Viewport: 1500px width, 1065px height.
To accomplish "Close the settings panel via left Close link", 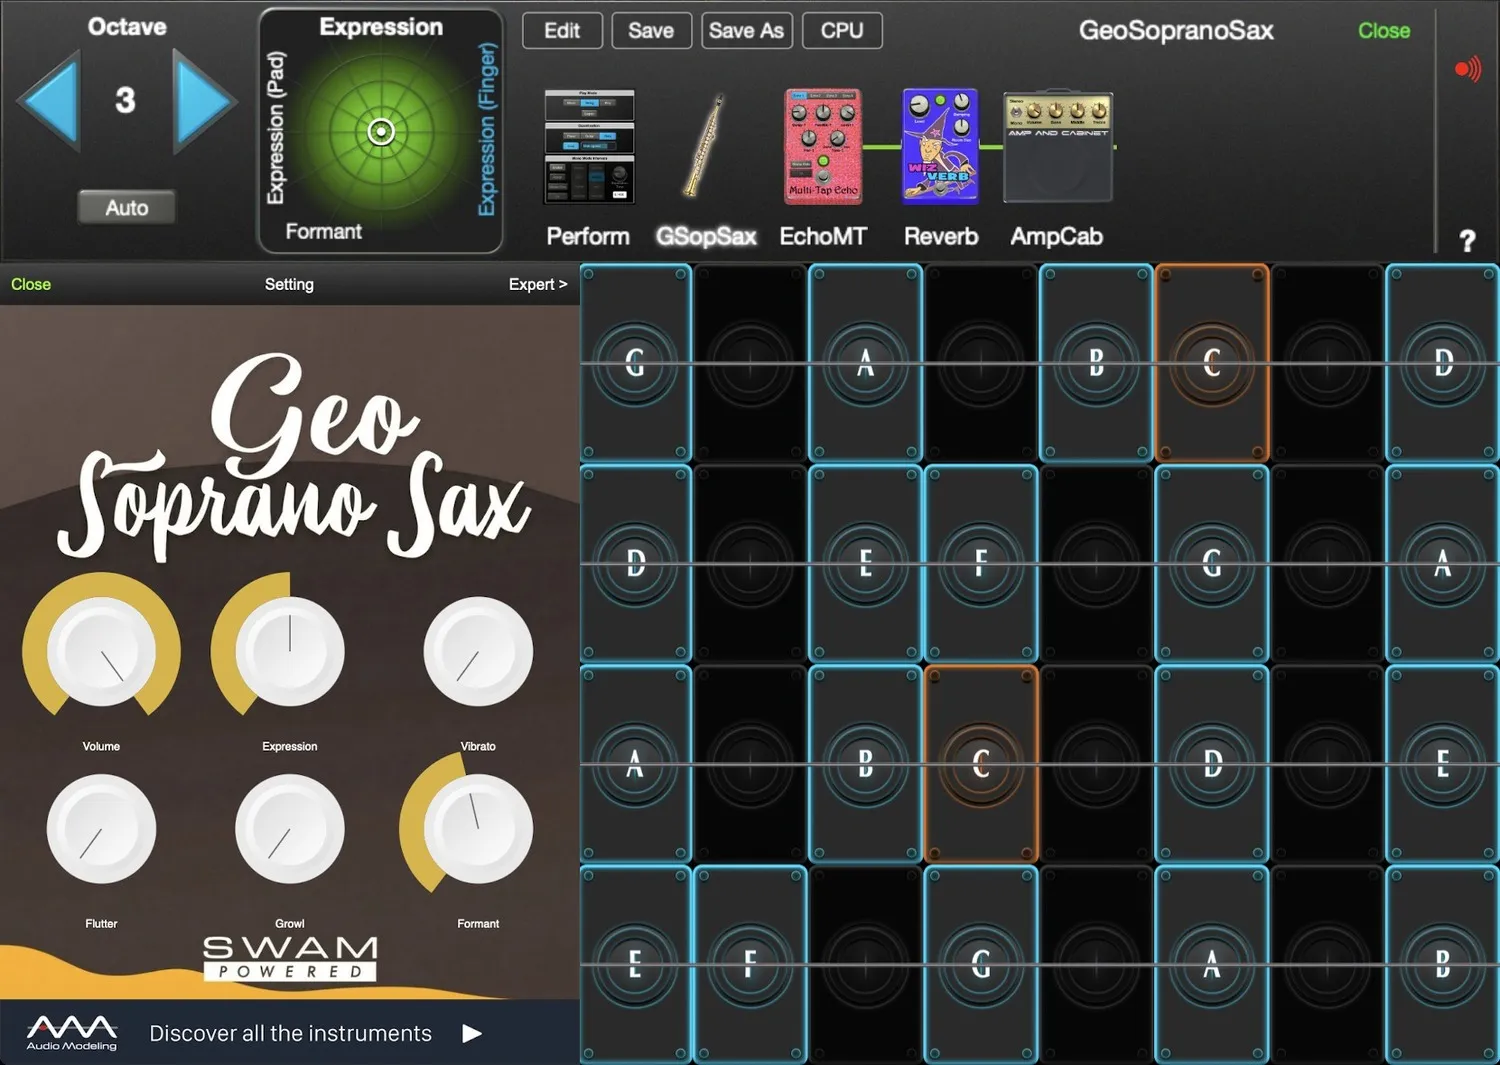I will coord(31,284).
